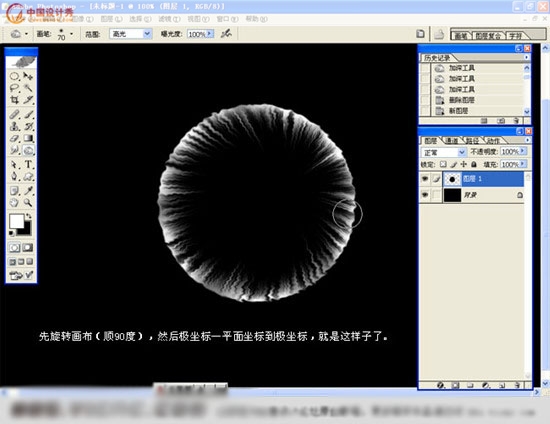
Task: Switch to Standard editing mode
Action: tap(14, 248)
